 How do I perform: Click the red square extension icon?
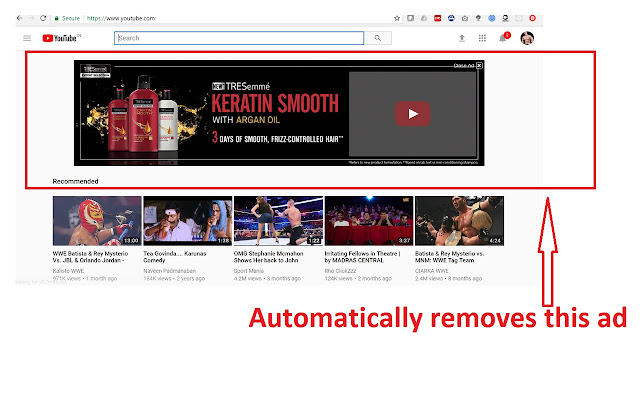tap(438, 18)
